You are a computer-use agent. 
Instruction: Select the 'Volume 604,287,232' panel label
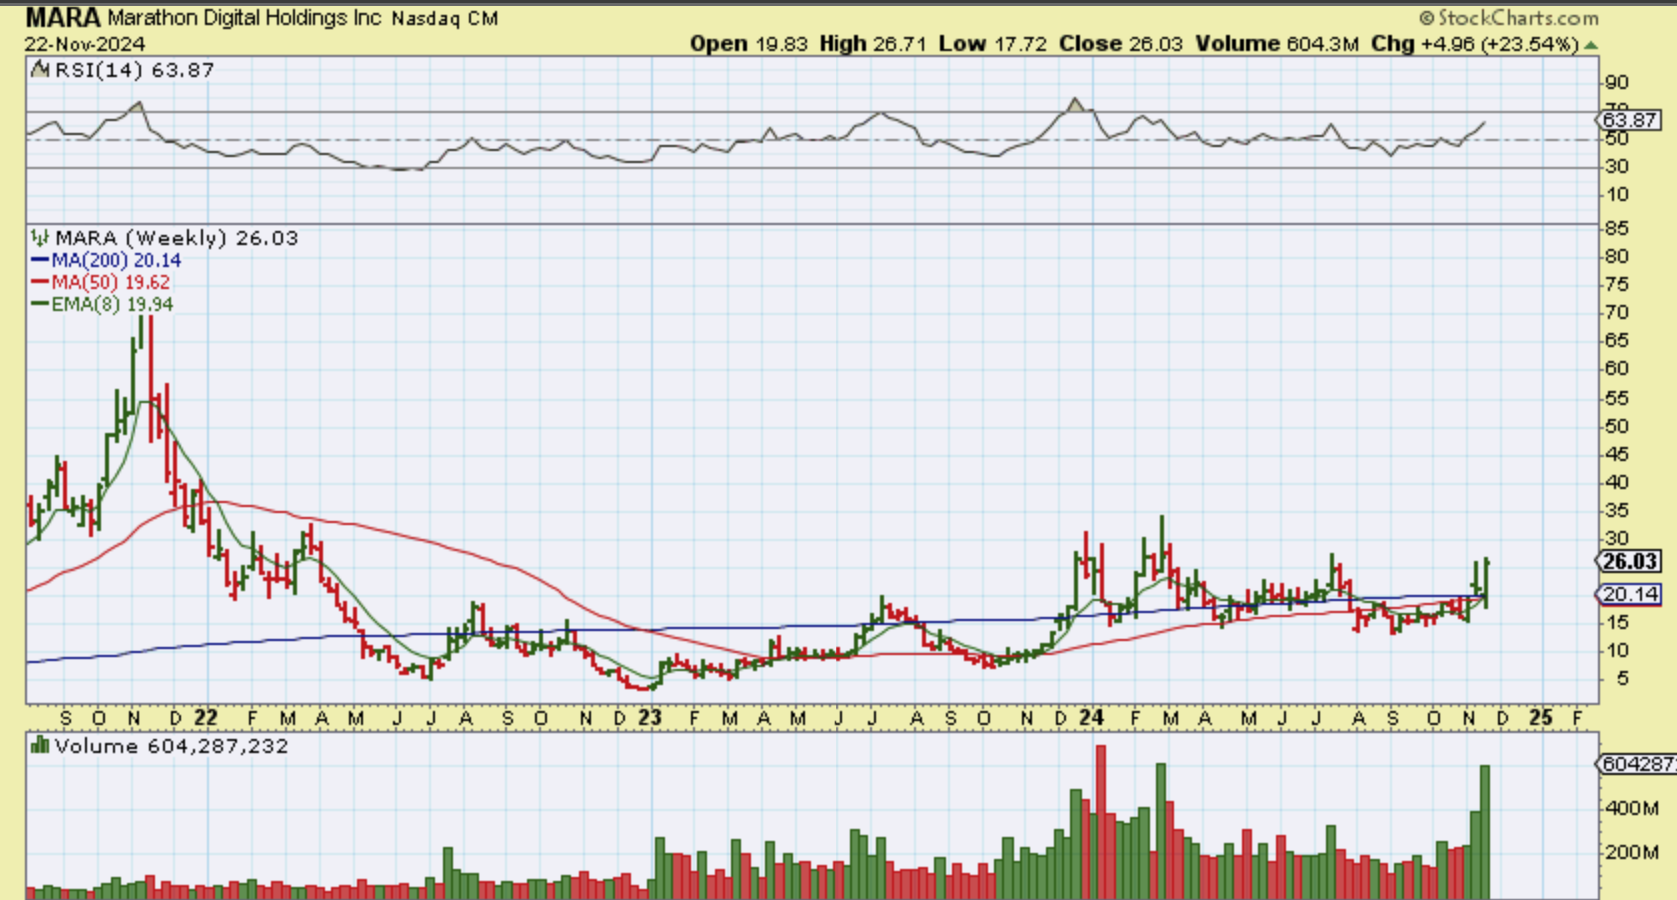pos(172,746)
